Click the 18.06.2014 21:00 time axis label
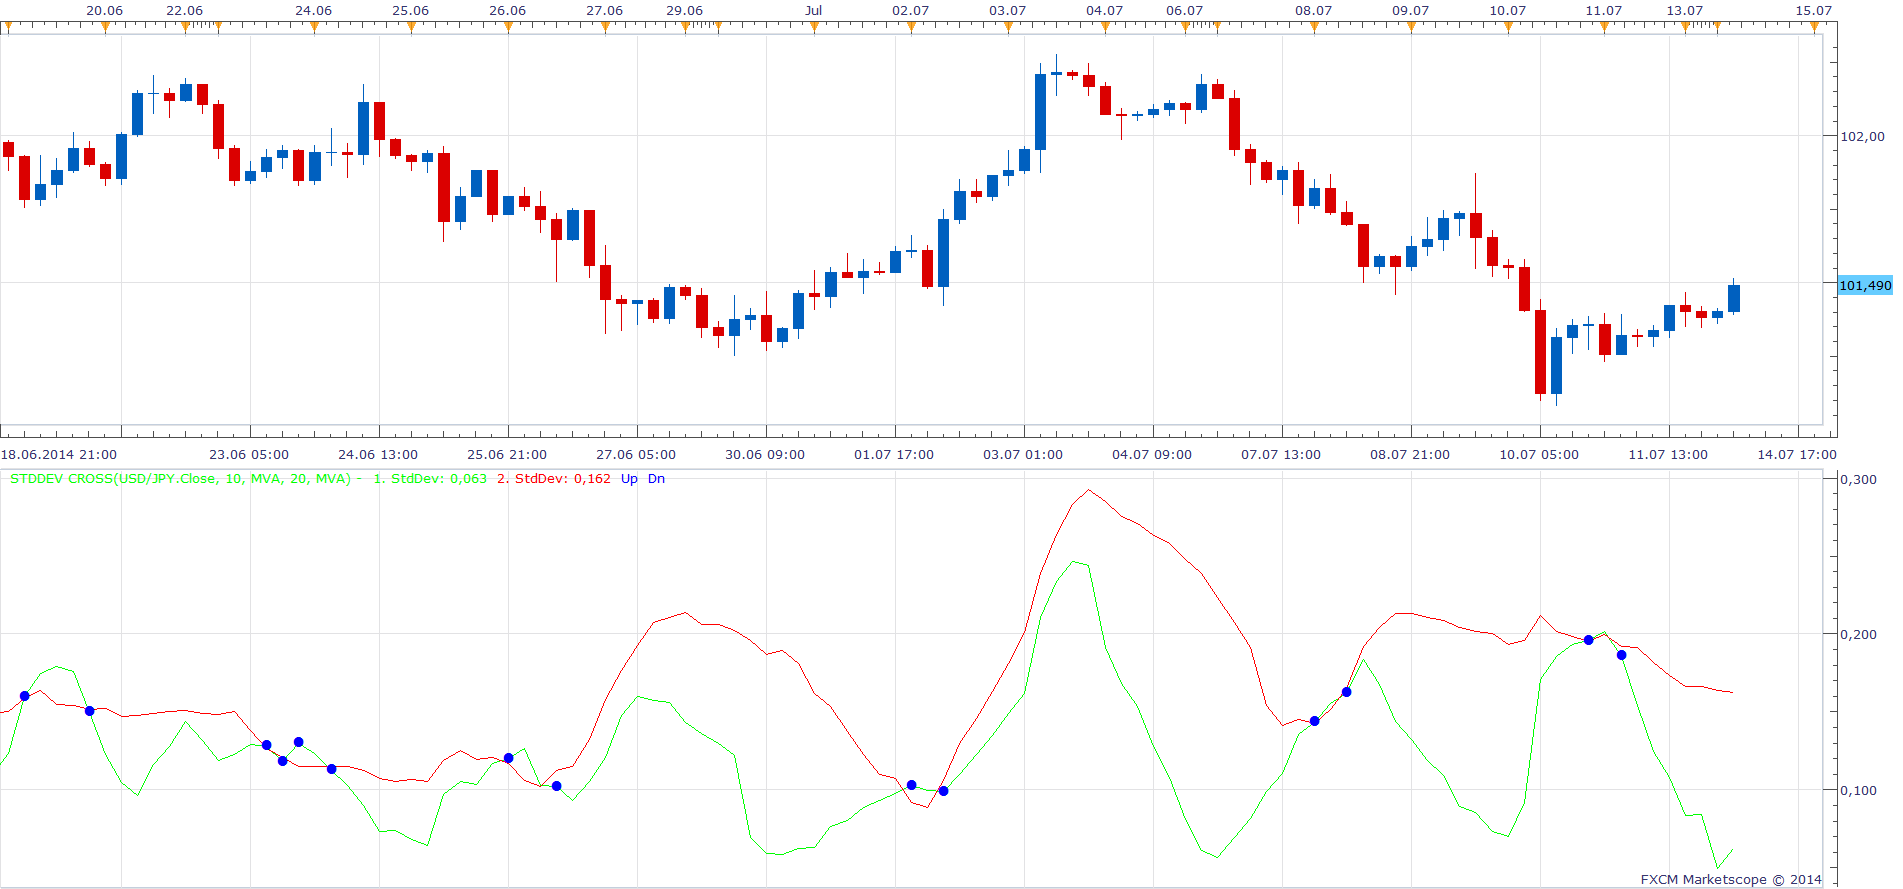Image resolution: width=1903 pixels, height=889 pixels. (x=59, y=454)
